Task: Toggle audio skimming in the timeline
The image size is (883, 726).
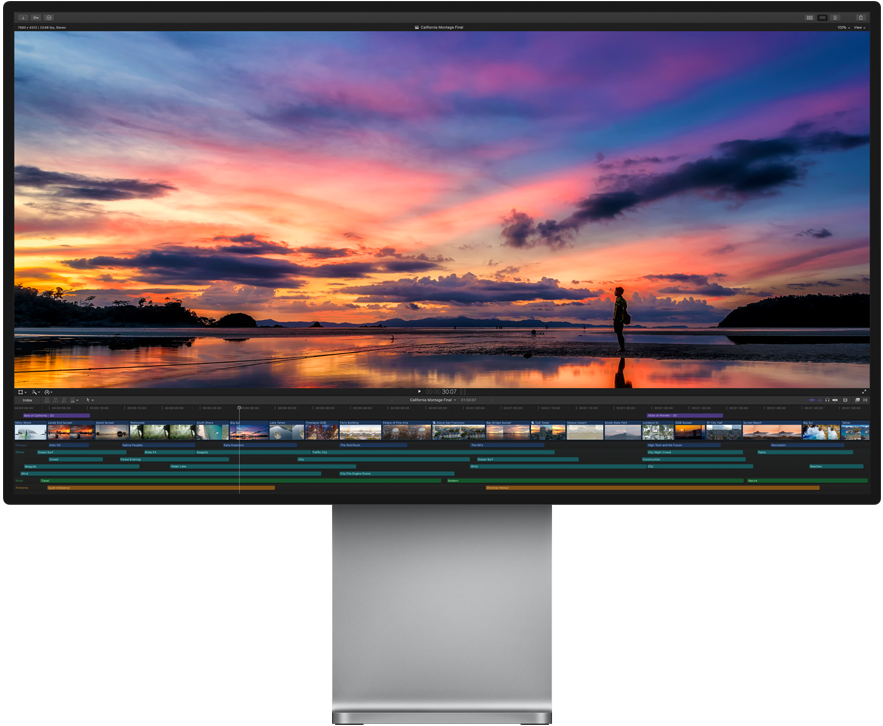Action: (819, 400)
